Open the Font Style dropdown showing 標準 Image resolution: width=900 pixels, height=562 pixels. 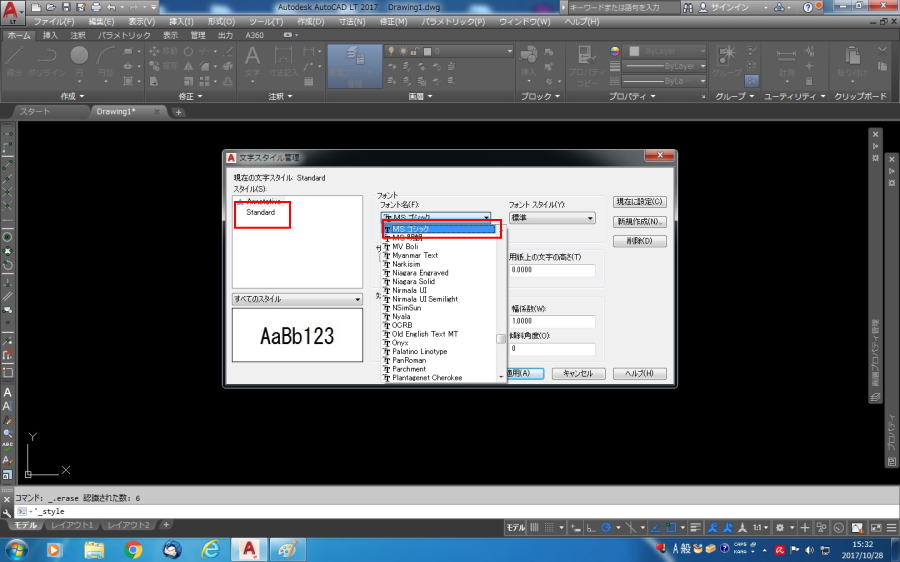coord(552,218)
